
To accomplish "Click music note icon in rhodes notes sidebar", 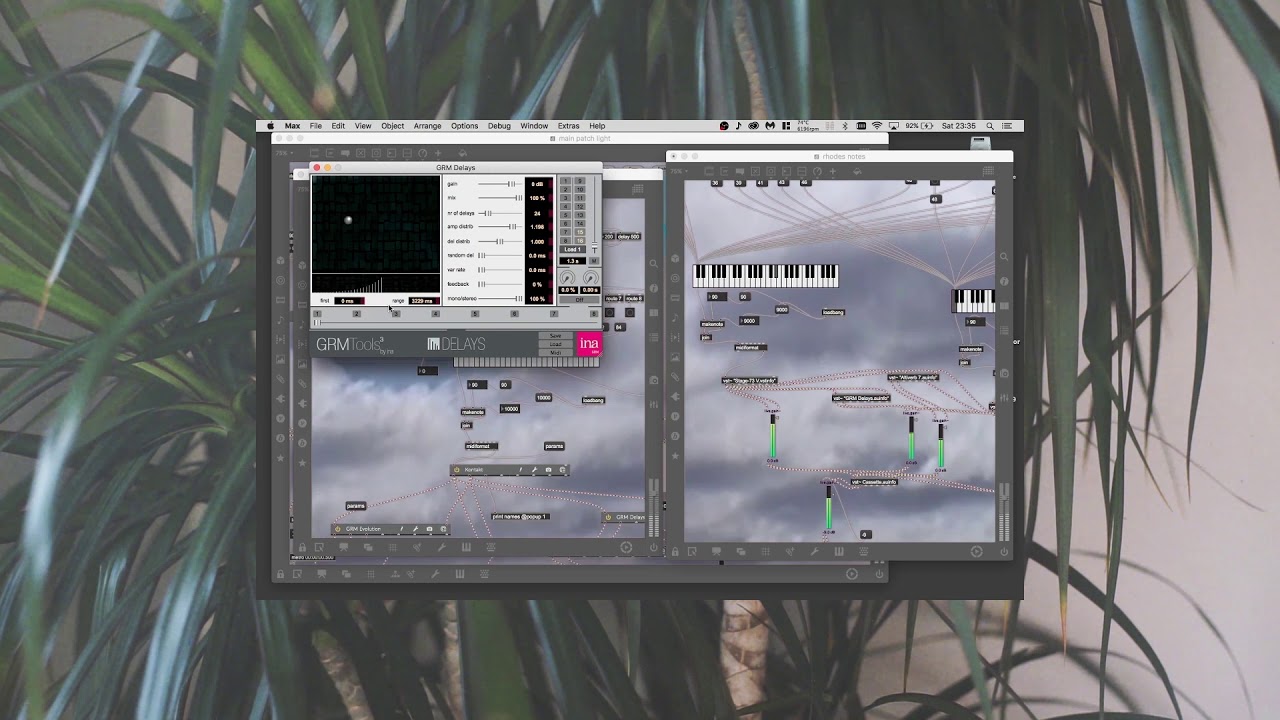I will (675, 318).
